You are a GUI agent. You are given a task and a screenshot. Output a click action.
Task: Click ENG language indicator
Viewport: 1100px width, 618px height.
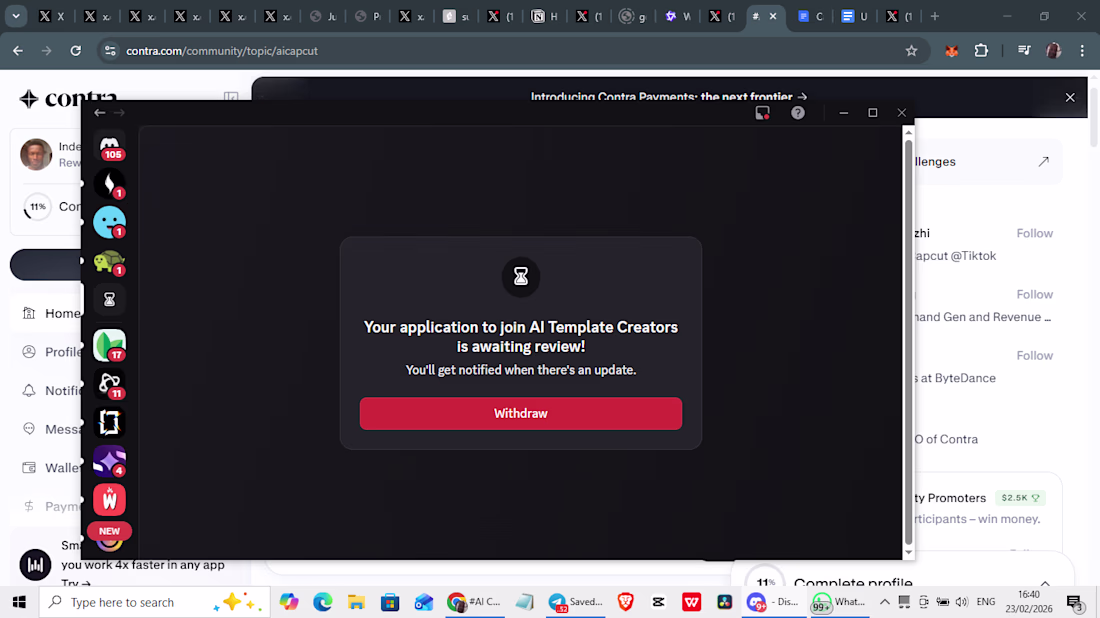tap(986, 602)
